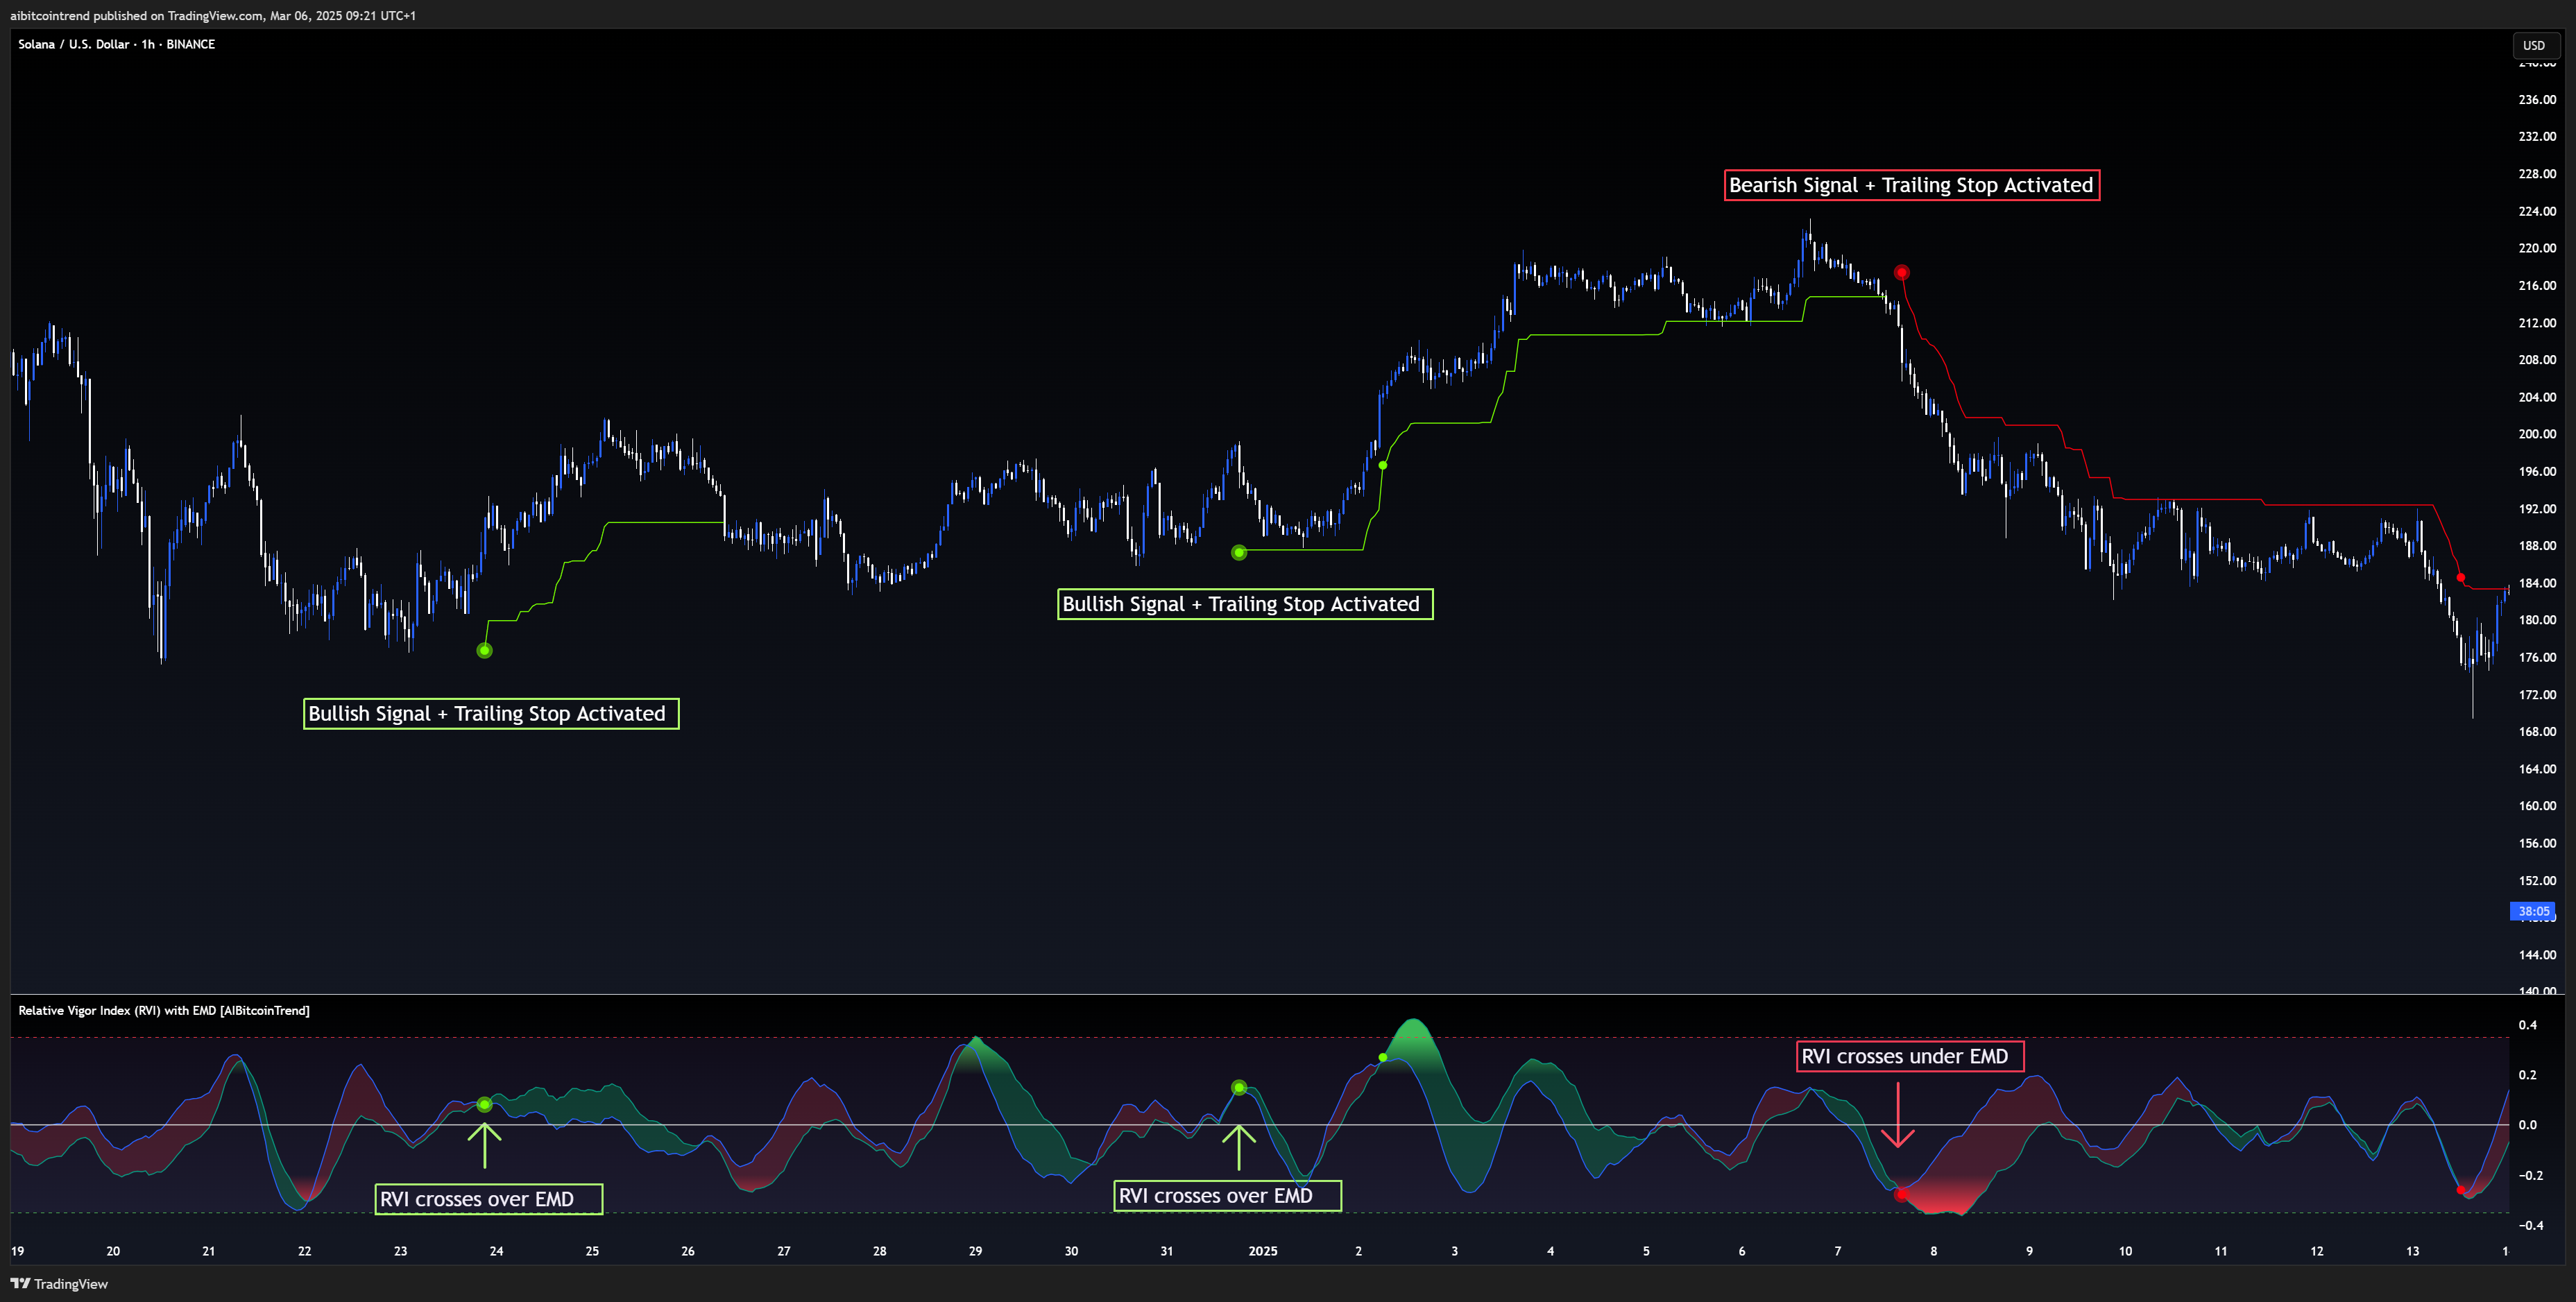Click the publish info text mentioning aibitcointrend

[213, 15]
